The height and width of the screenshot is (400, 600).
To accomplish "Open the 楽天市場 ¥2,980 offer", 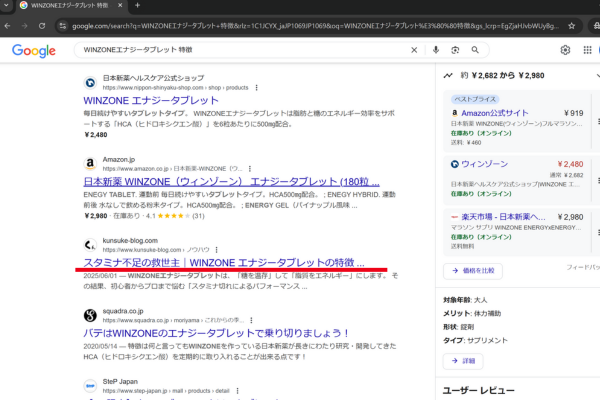I will click(x=517, y=232).
